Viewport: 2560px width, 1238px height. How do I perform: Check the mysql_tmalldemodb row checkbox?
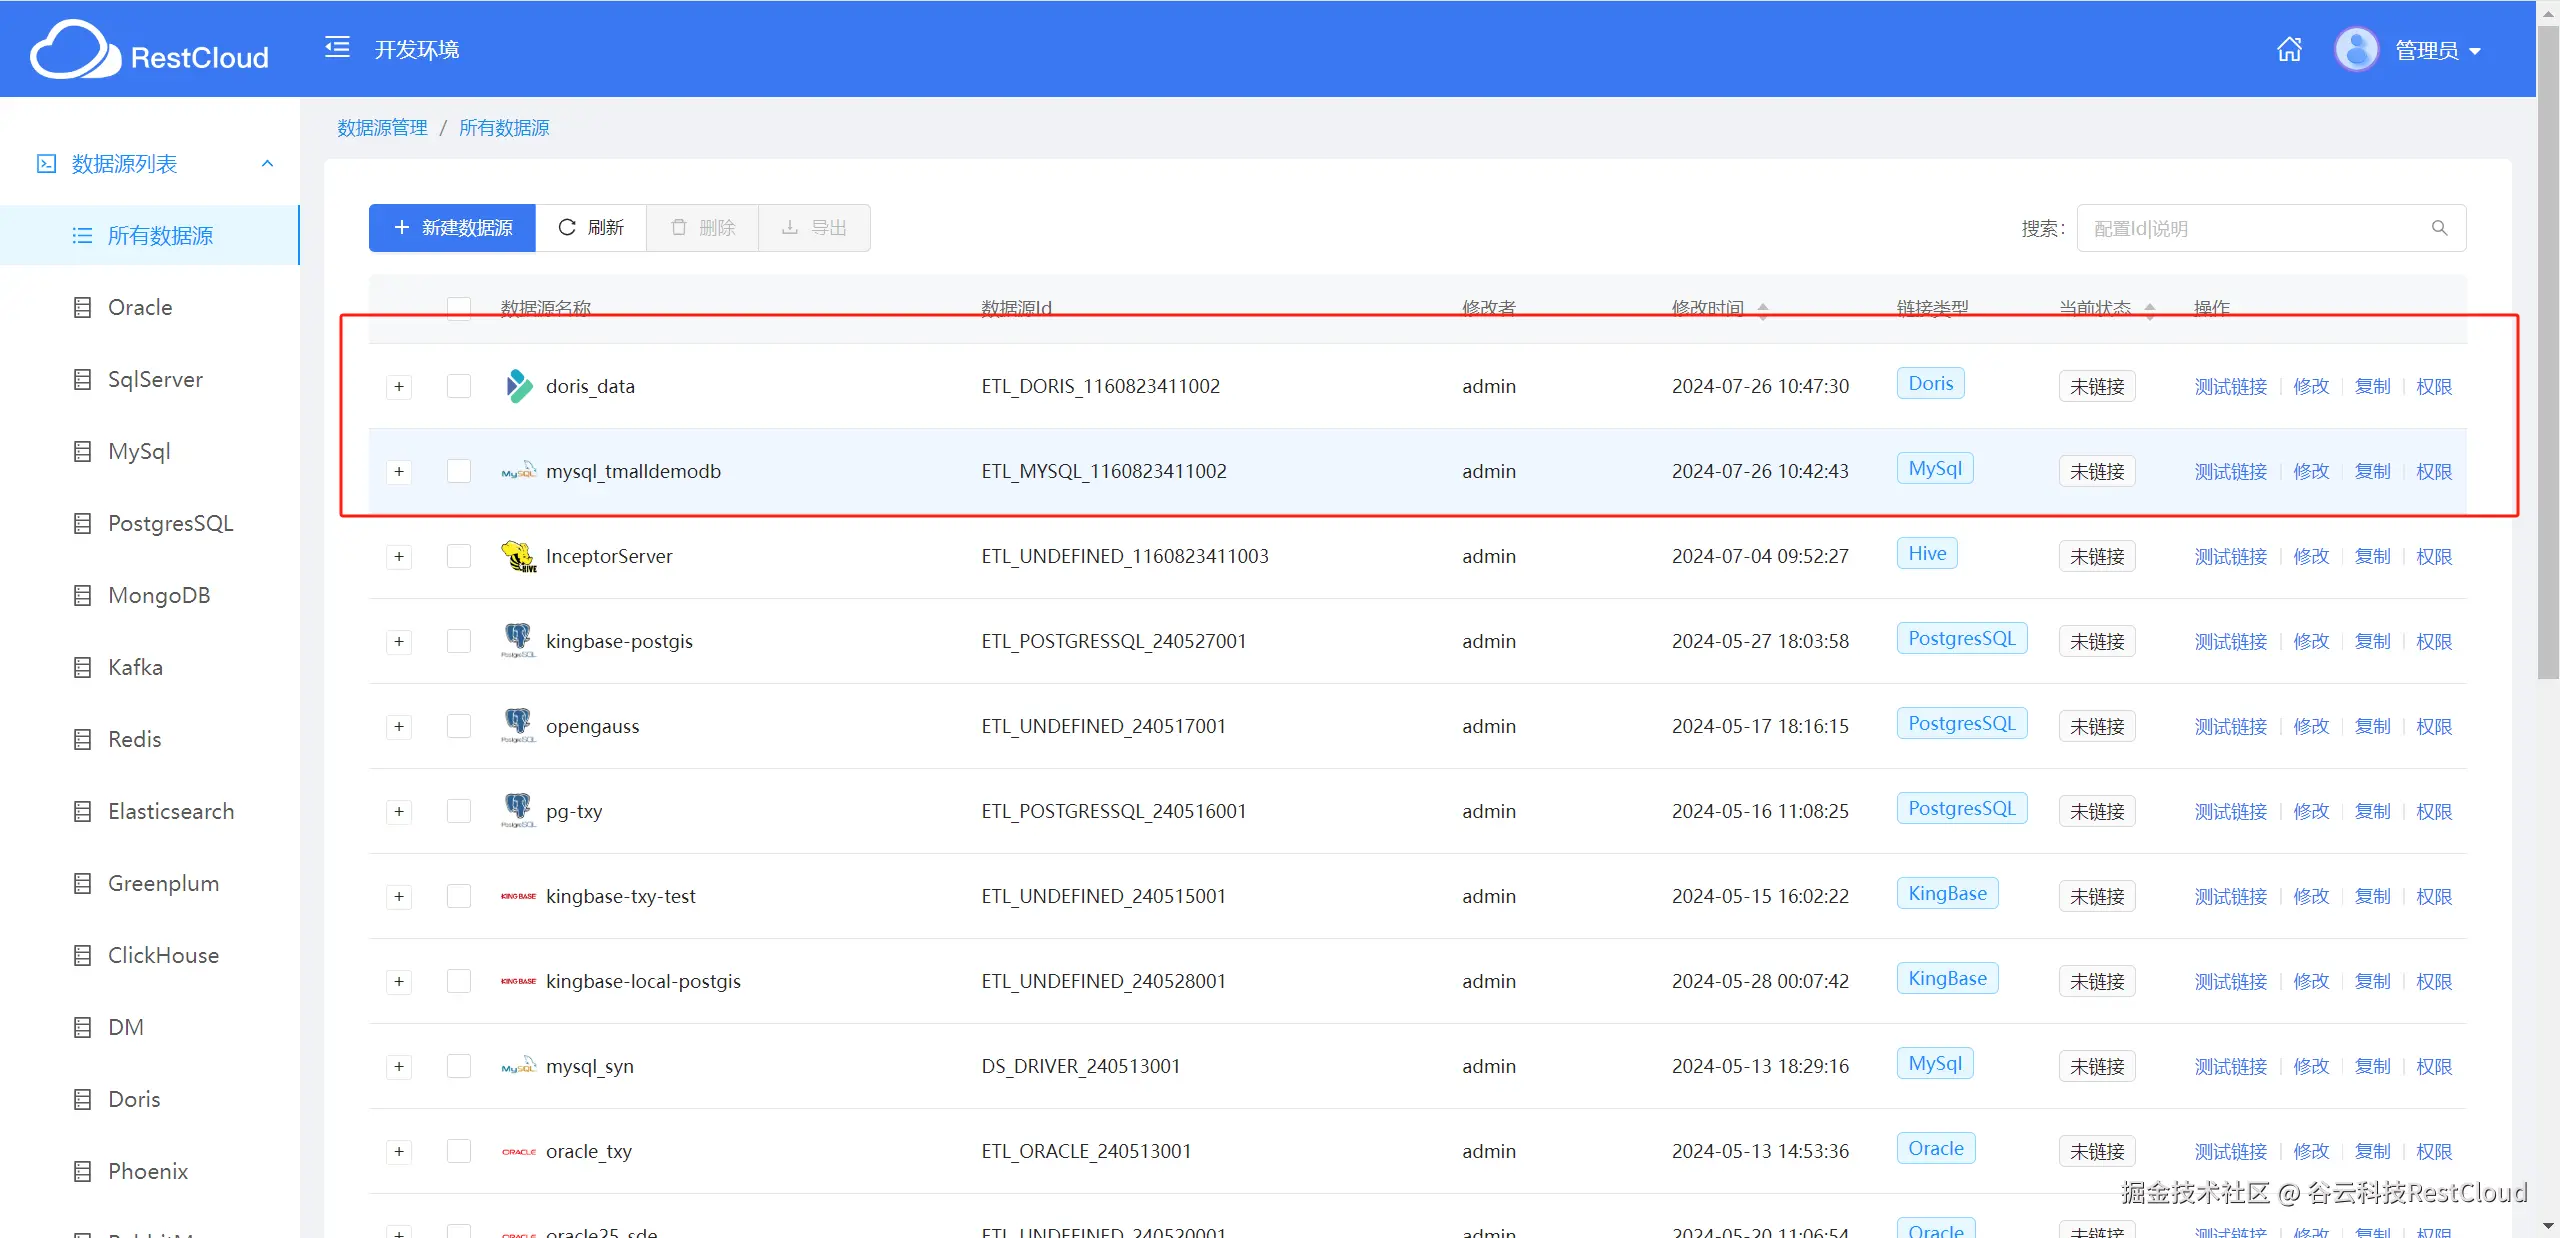pyautogui.click(x=459, y=471)
